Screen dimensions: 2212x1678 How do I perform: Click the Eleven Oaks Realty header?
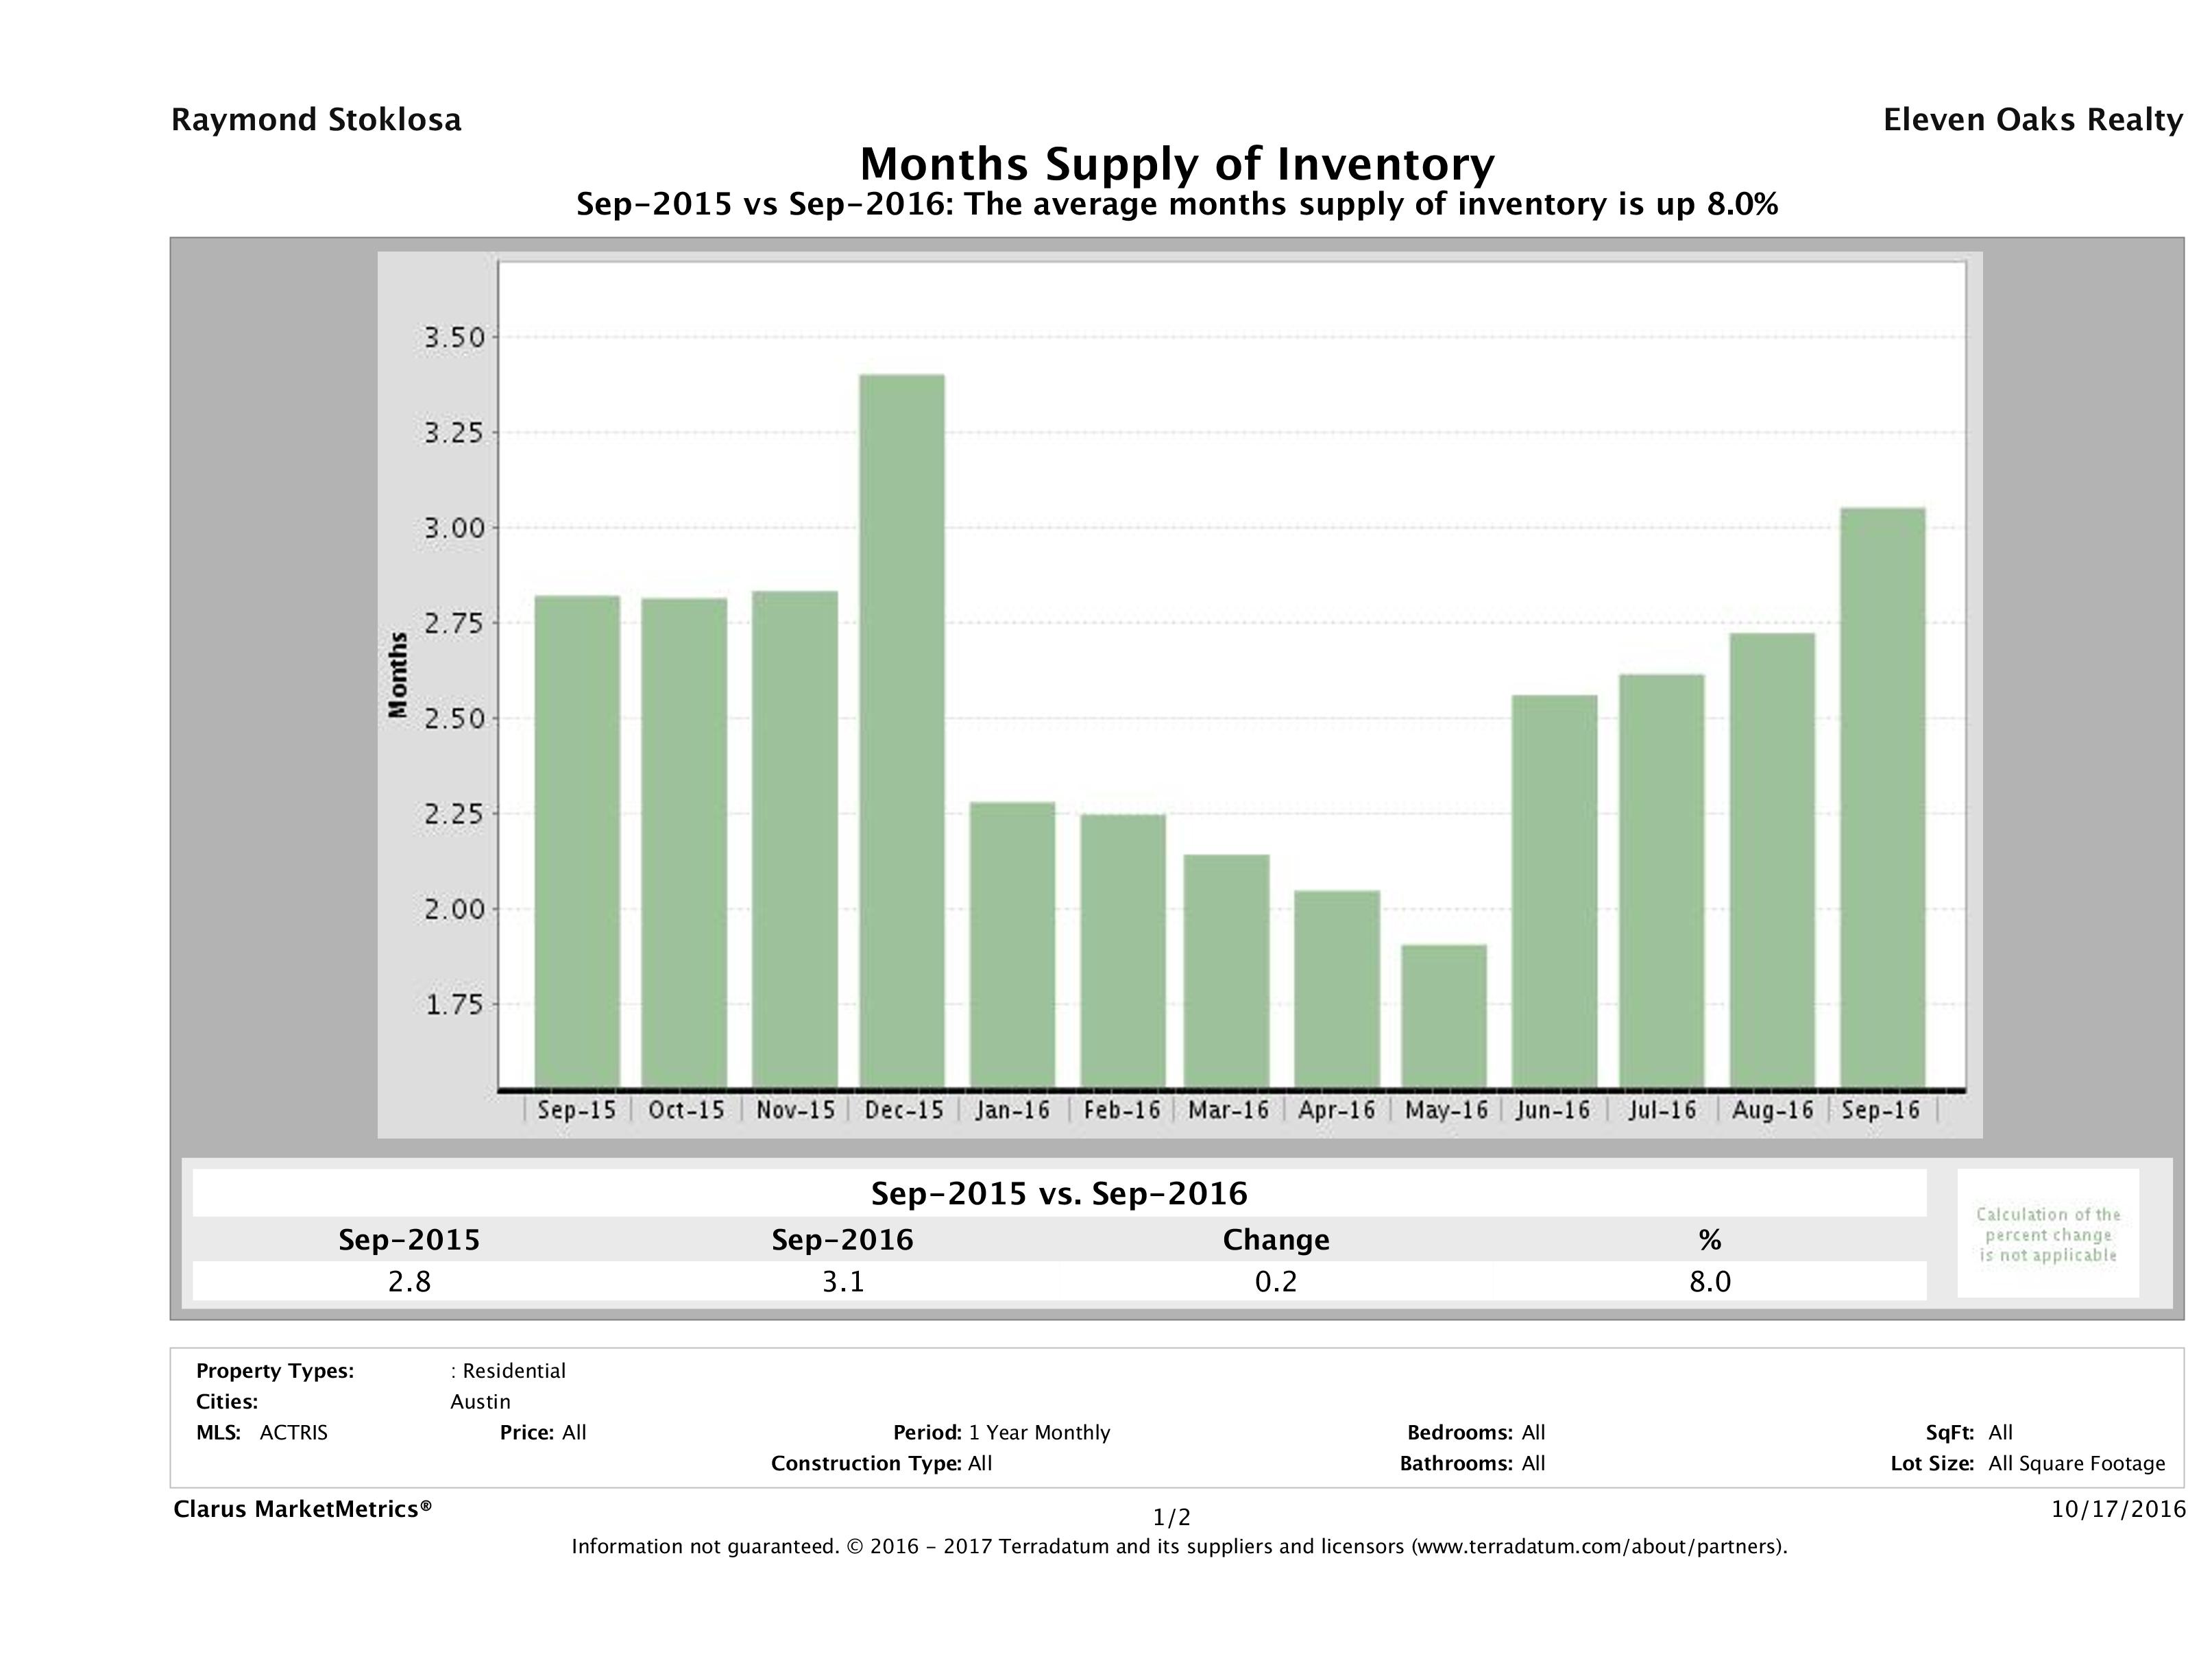click(x=2032, y=120)
